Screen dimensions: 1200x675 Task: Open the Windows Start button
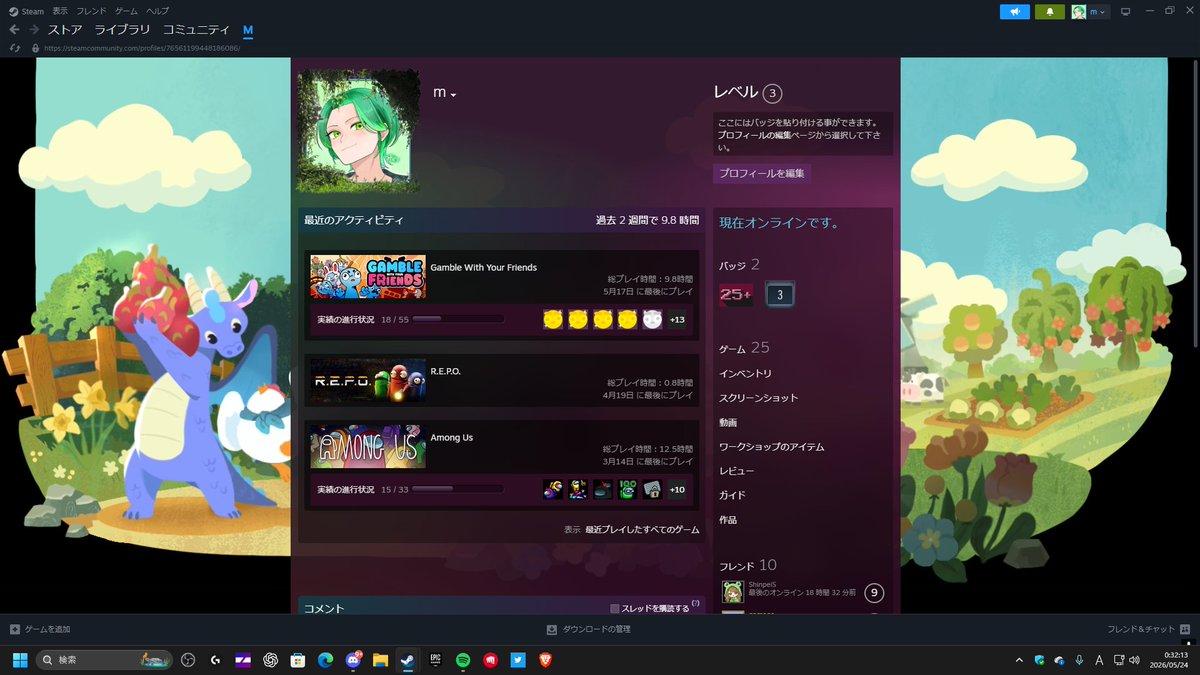(19, 660)
